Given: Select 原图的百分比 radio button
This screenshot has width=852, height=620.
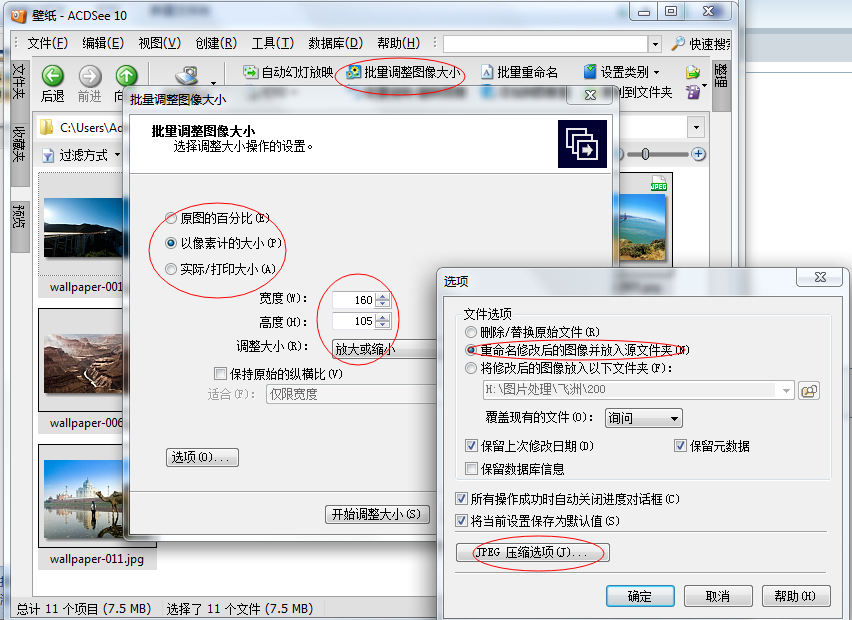Looking at the screenshot, I should [171, 218].
